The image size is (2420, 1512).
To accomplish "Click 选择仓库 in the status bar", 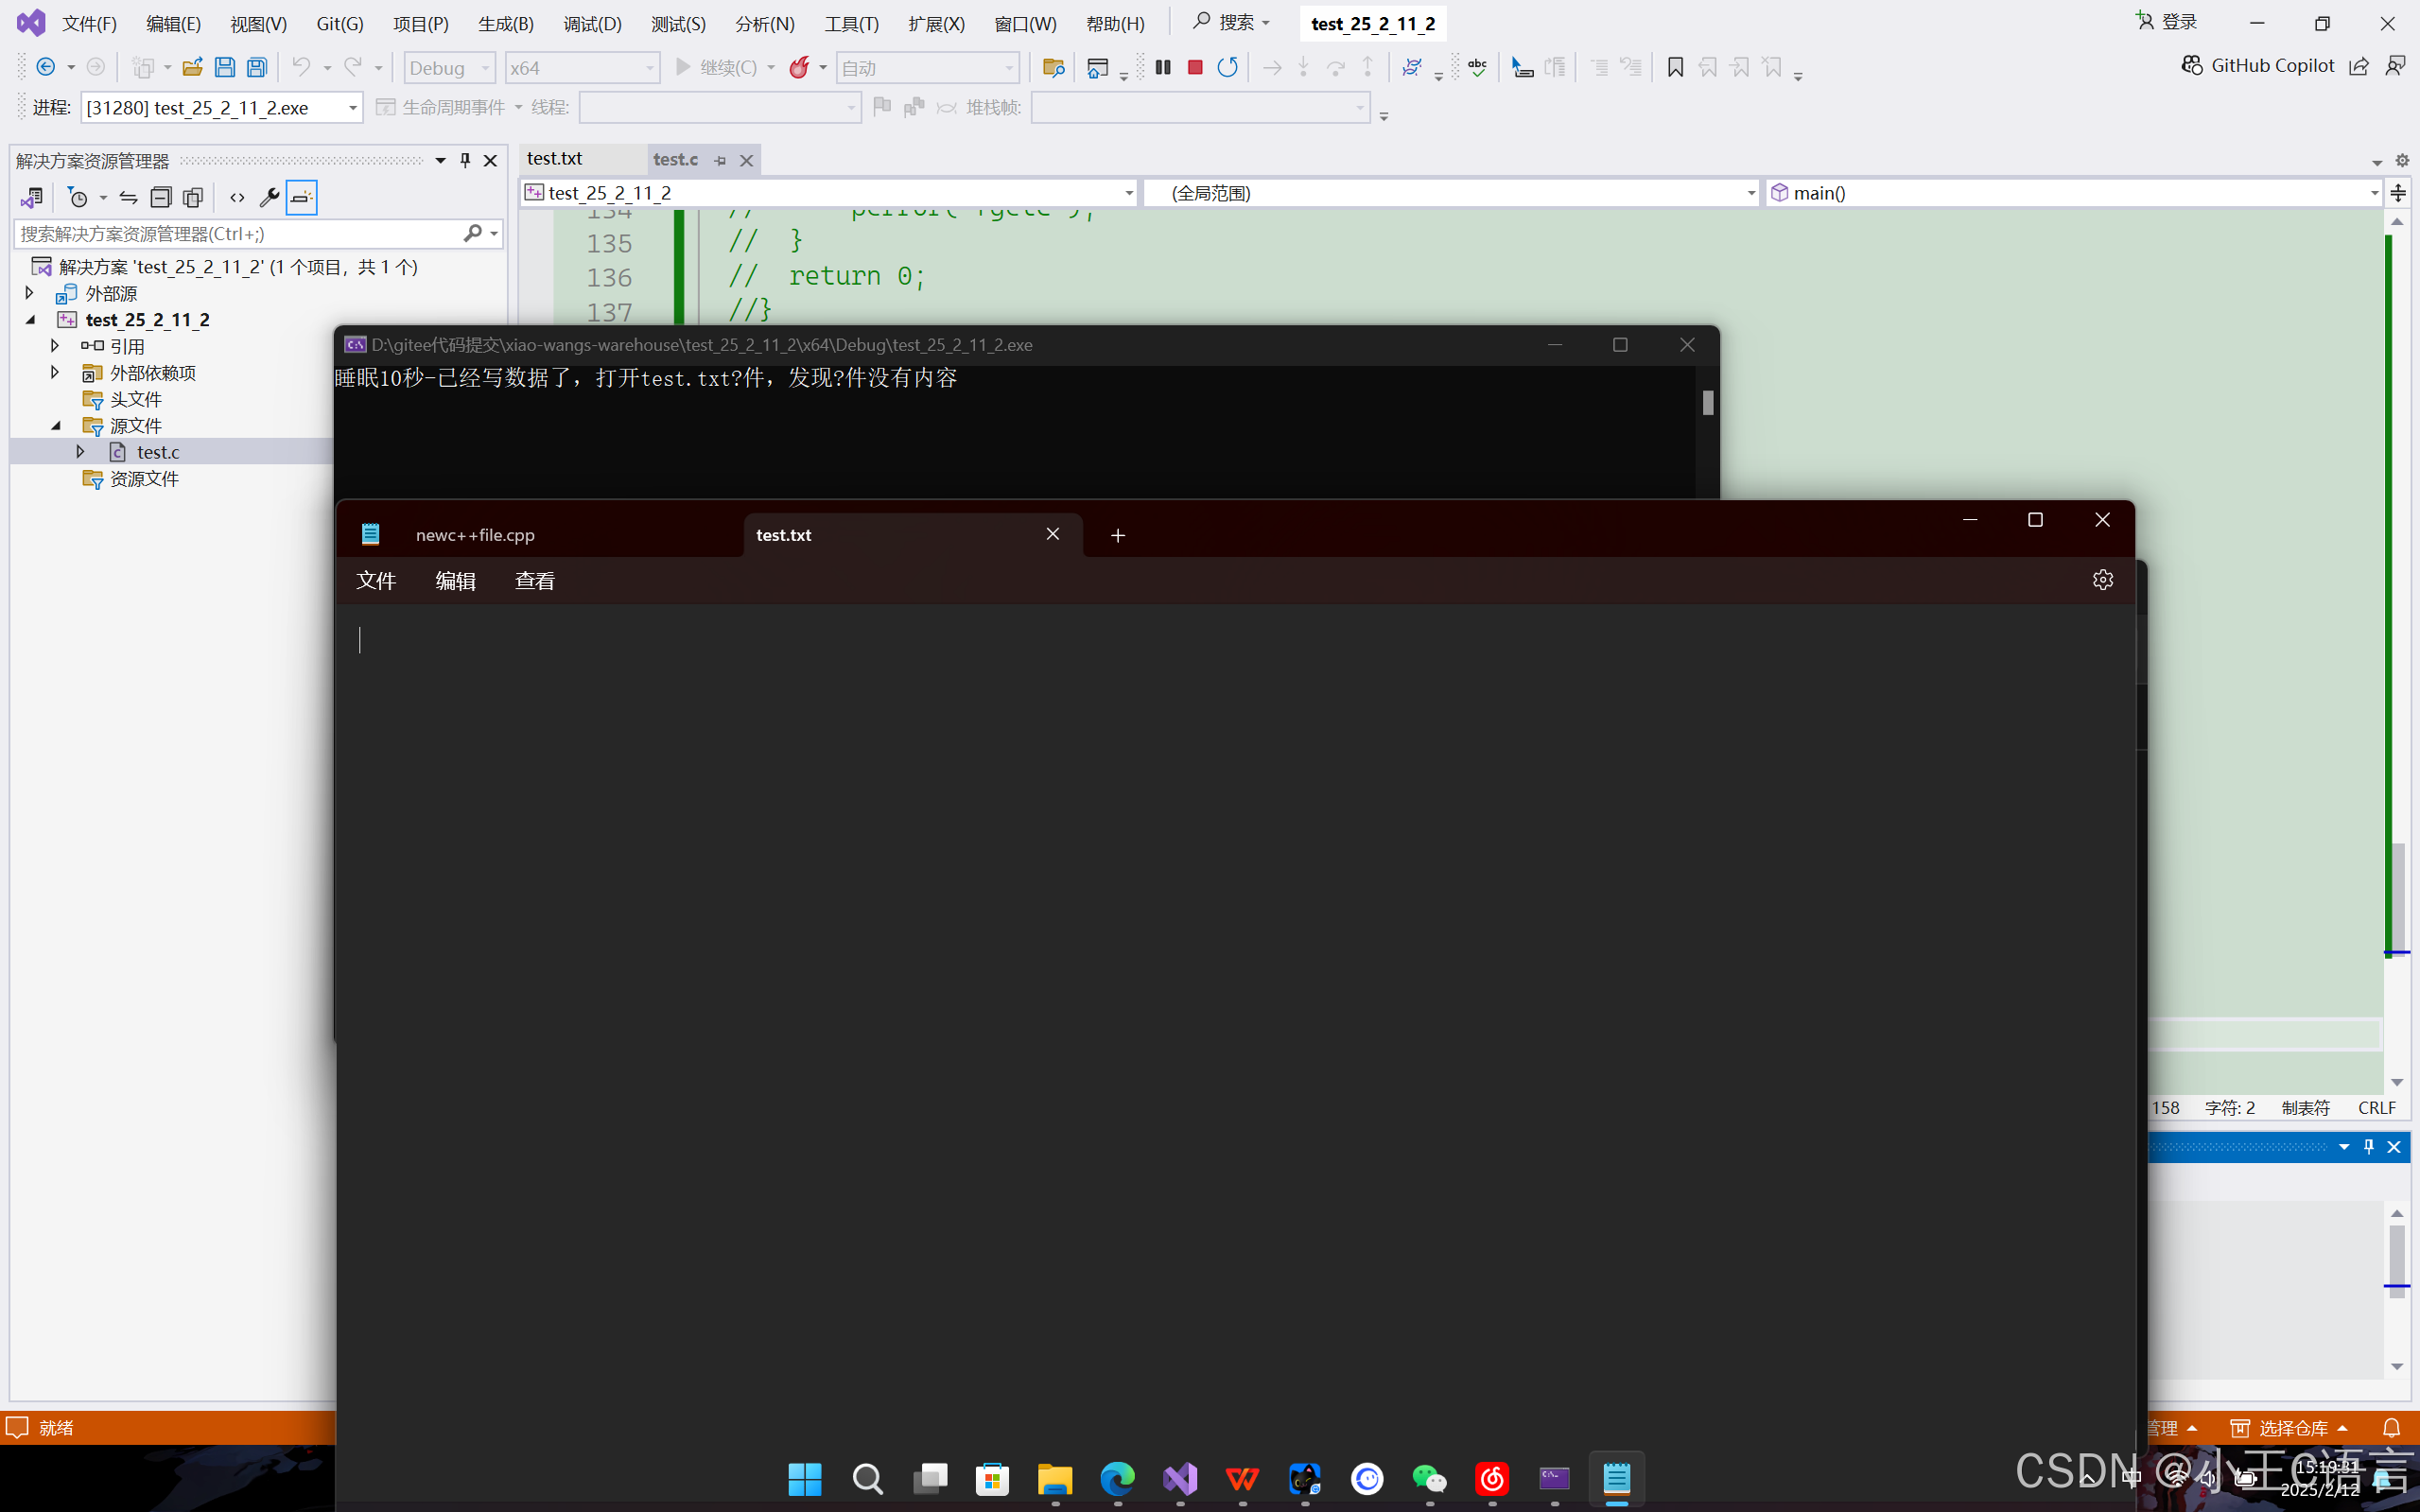I will point(2290,1428).
